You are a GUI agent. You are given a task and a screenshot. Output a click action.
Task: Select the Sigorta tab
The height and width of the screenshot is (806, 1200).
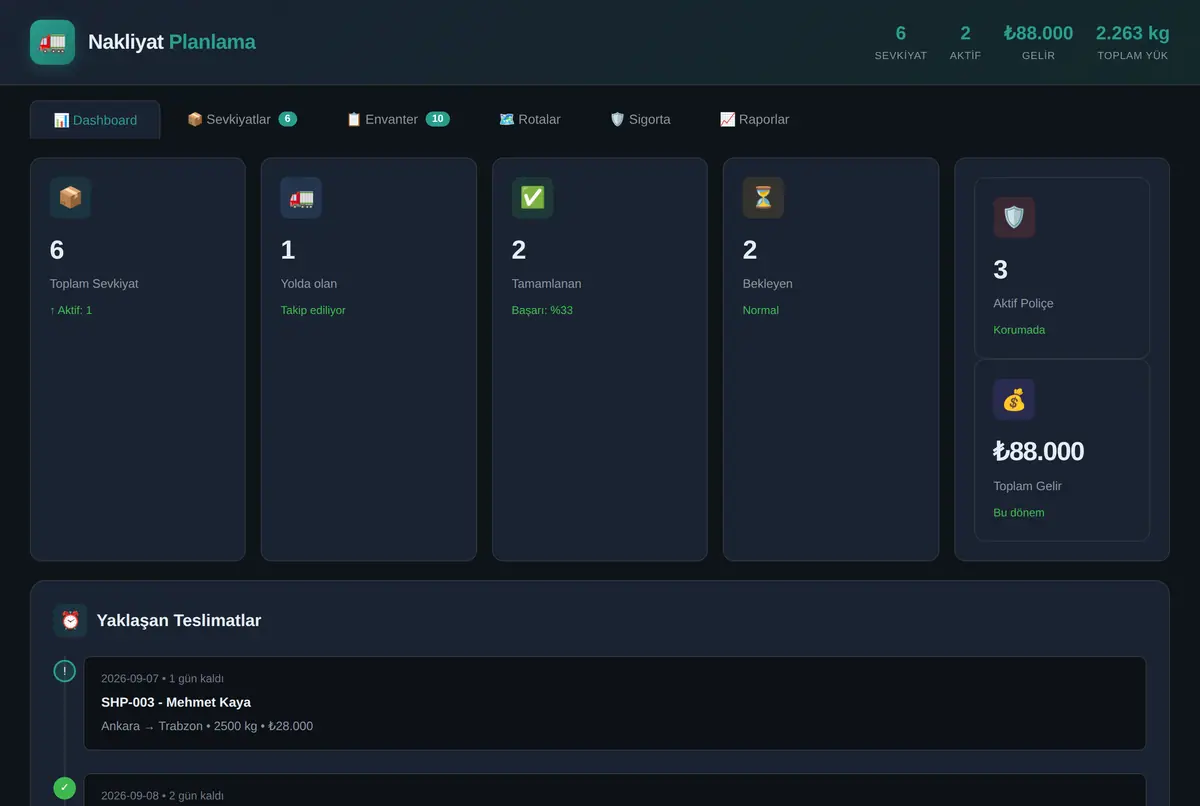coord(640,119)
